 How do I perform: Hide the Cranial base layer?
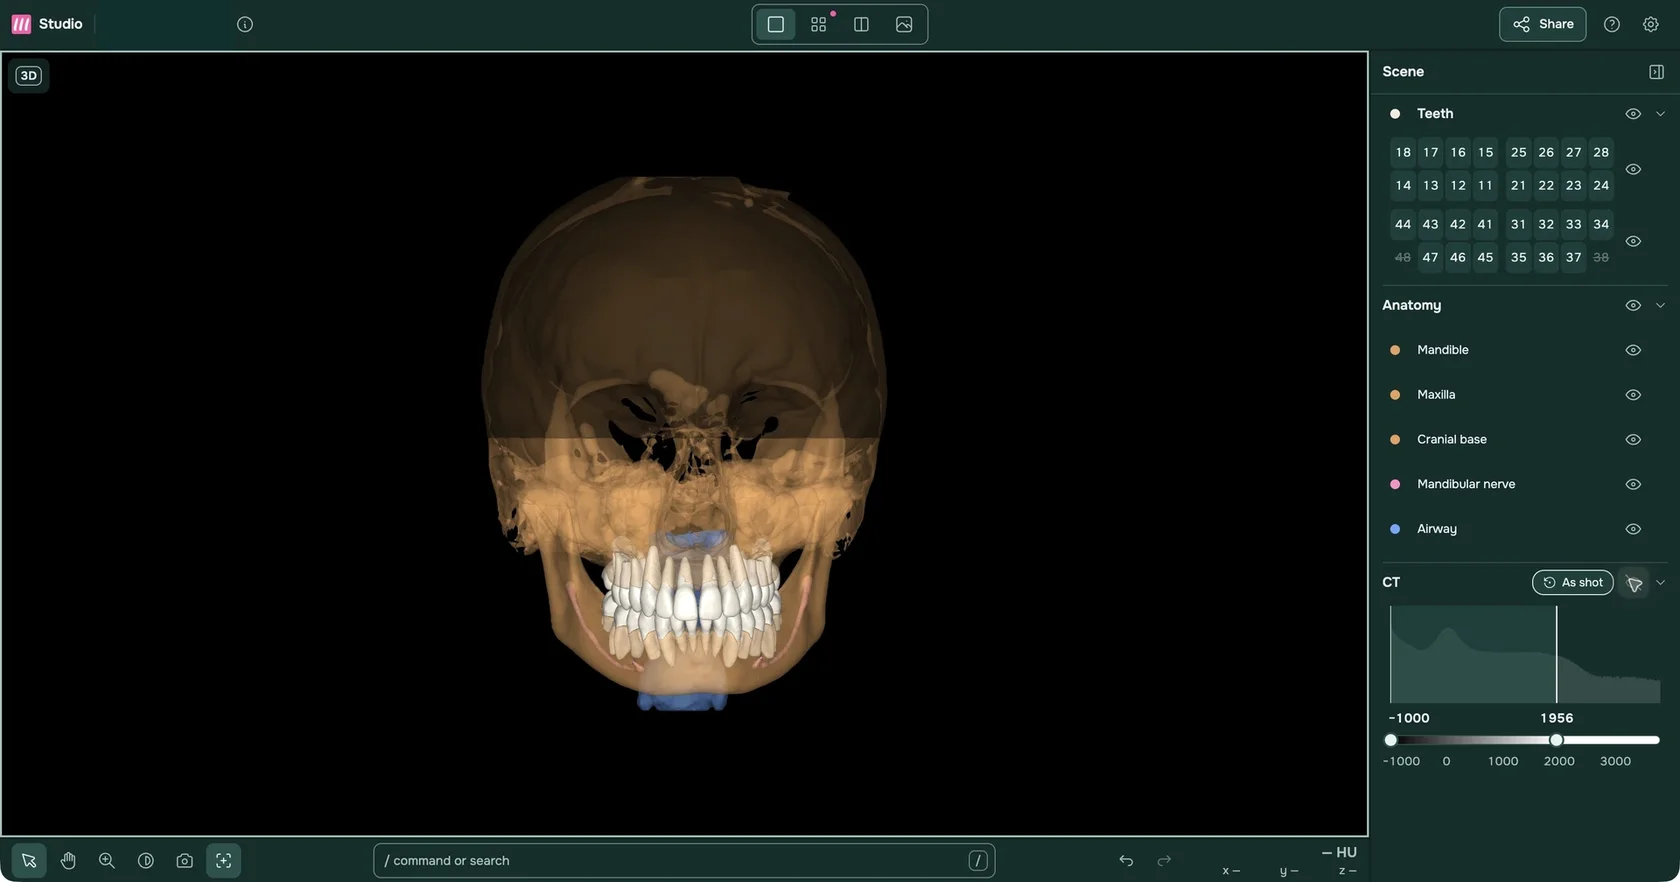1633,440
